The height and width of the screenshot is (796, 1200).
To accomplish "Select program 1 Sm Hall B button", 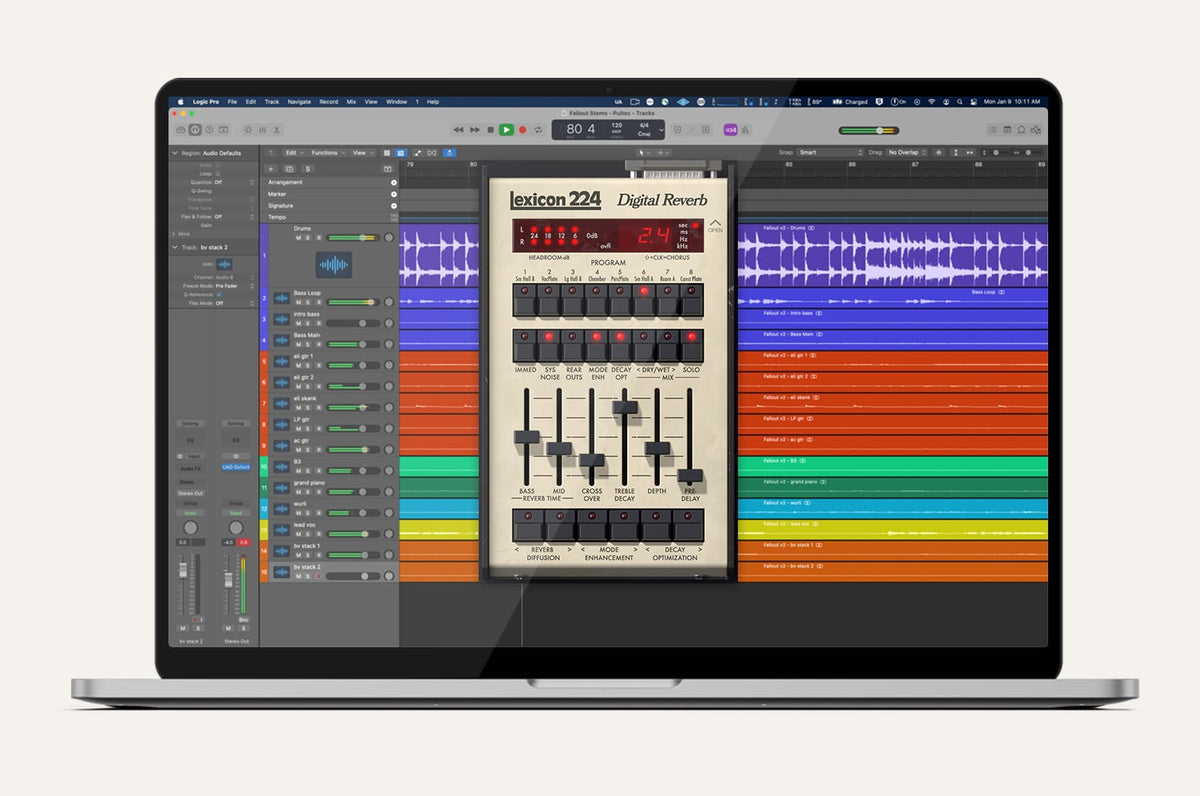I will pyautogui.click(x=524, y=299).
